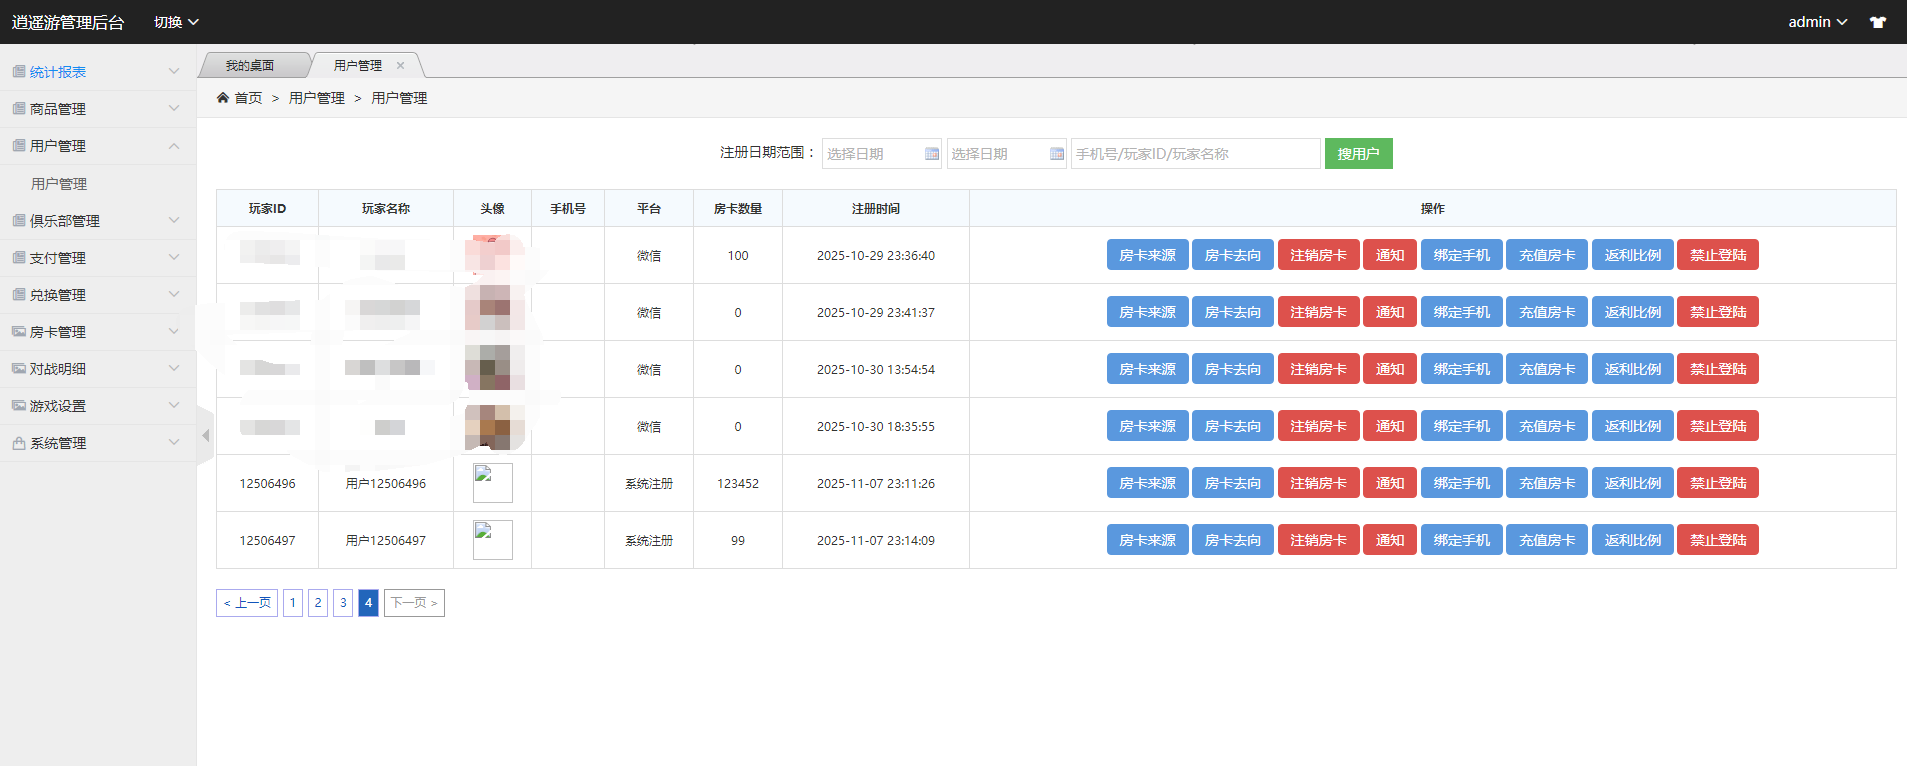Collapse the sidebar using the left arrow handle
The image size is (1907, 766).
(x=206, y=435)
